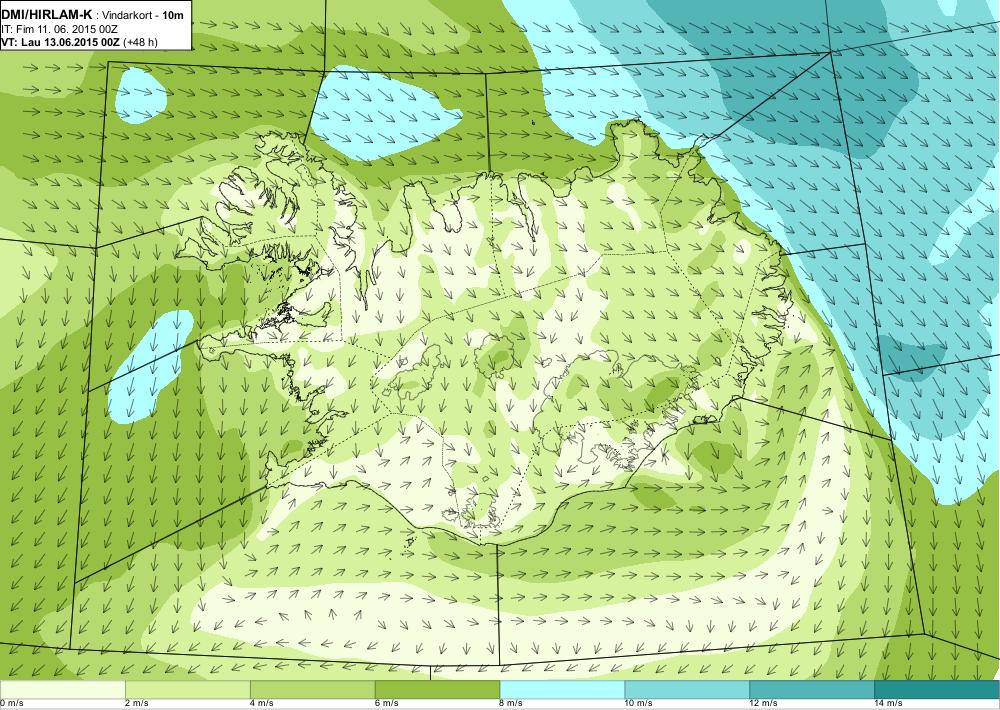Click the 12–14 m/s legend color swatch

click(812, 690)
